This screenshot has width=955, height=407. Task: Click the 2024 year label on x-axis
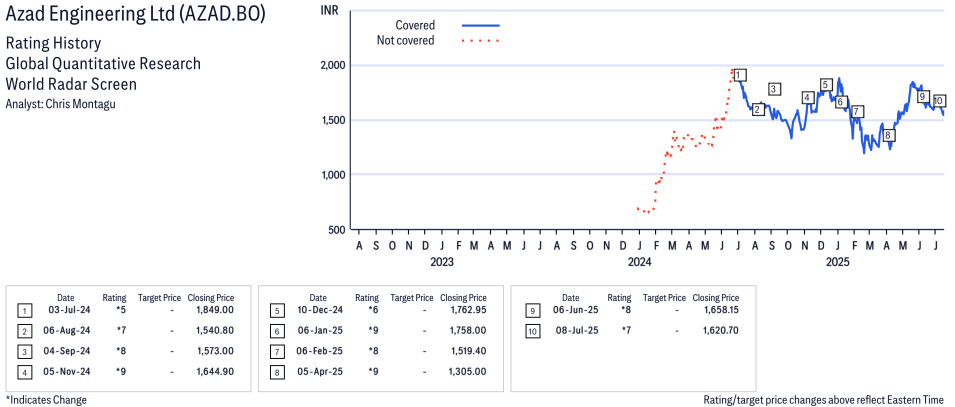640,262
